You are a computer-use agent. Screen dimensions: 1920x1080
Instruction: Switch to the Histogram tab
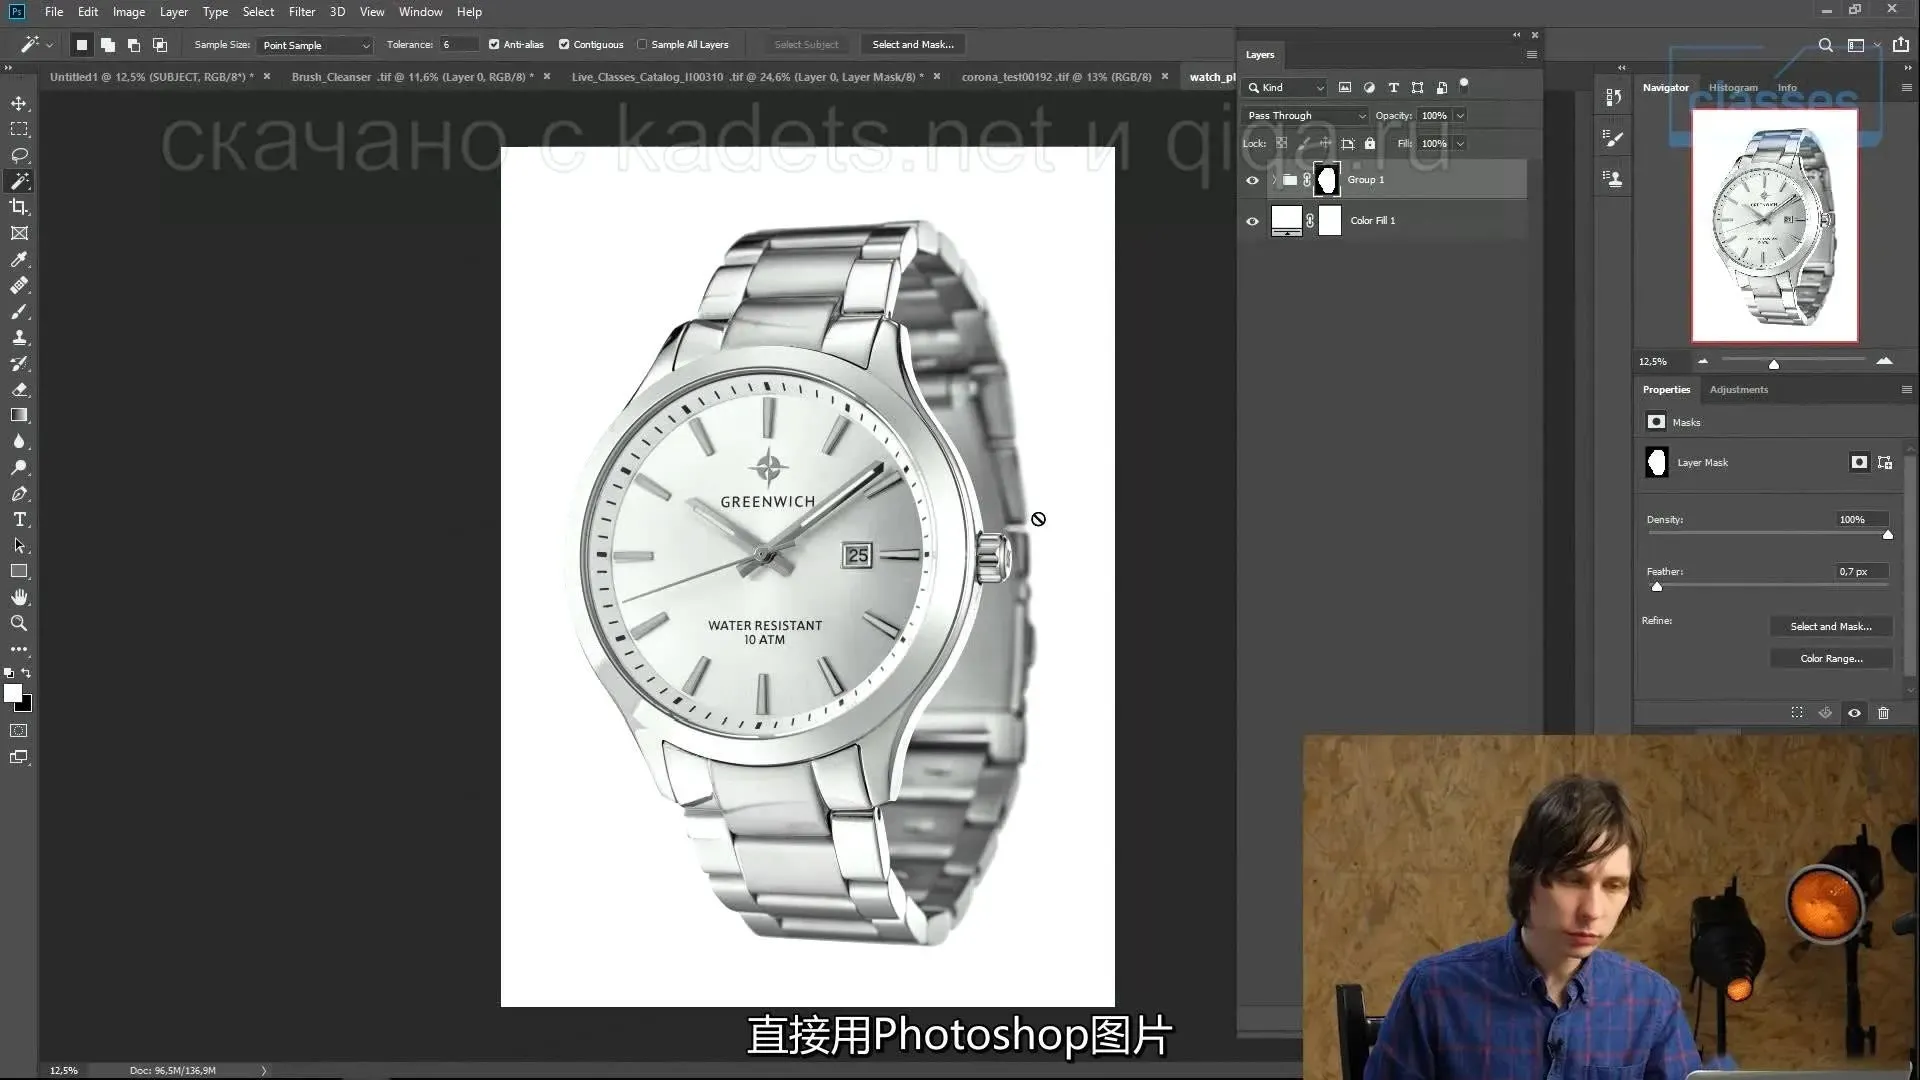pyautogui.click(x=1733, y=88)
